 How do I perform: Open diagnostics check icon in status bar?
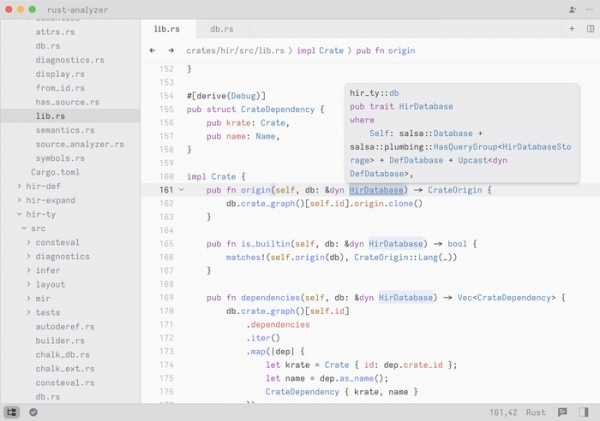point(33,411)
